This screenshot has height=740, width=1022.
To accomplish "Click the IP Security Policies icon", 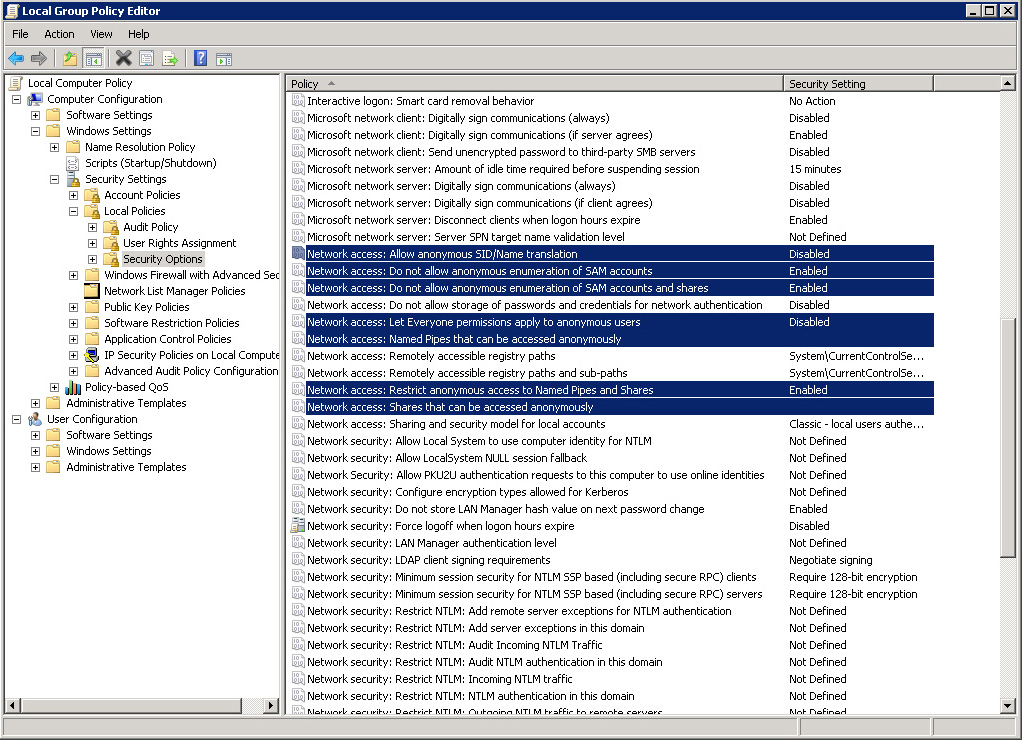I will pos(92,355).
